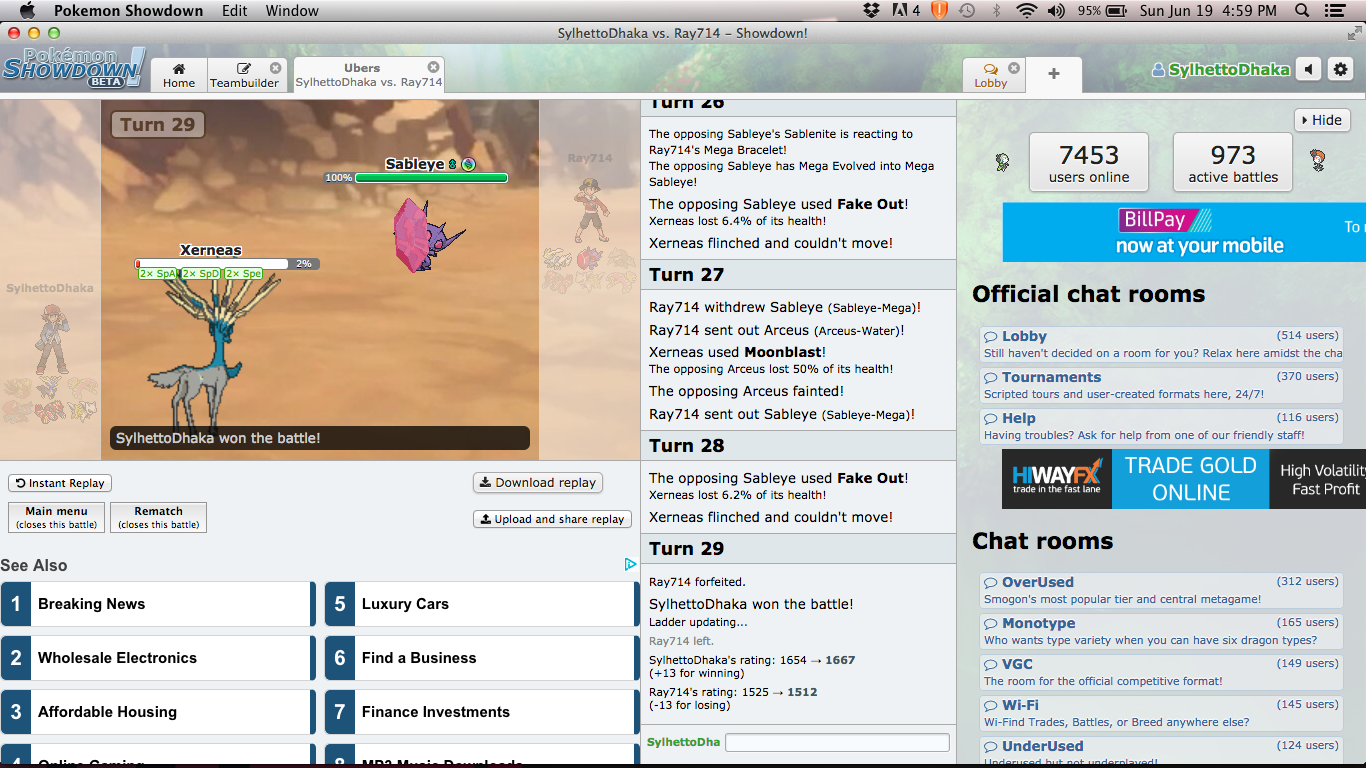The height and width of the screenshot is (768, 1366).
Task: Open the Window menu
Action: (x=292, y=11)
